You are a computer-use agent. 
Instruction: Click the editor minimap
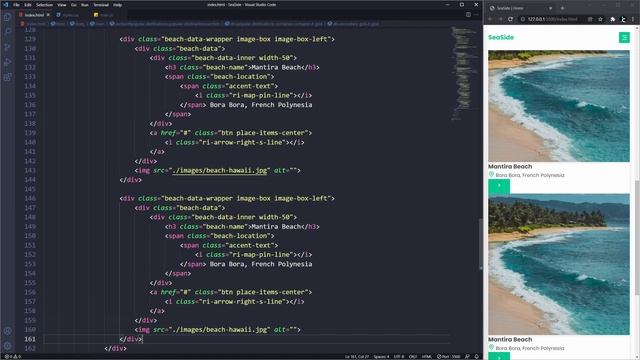[463, 73]
